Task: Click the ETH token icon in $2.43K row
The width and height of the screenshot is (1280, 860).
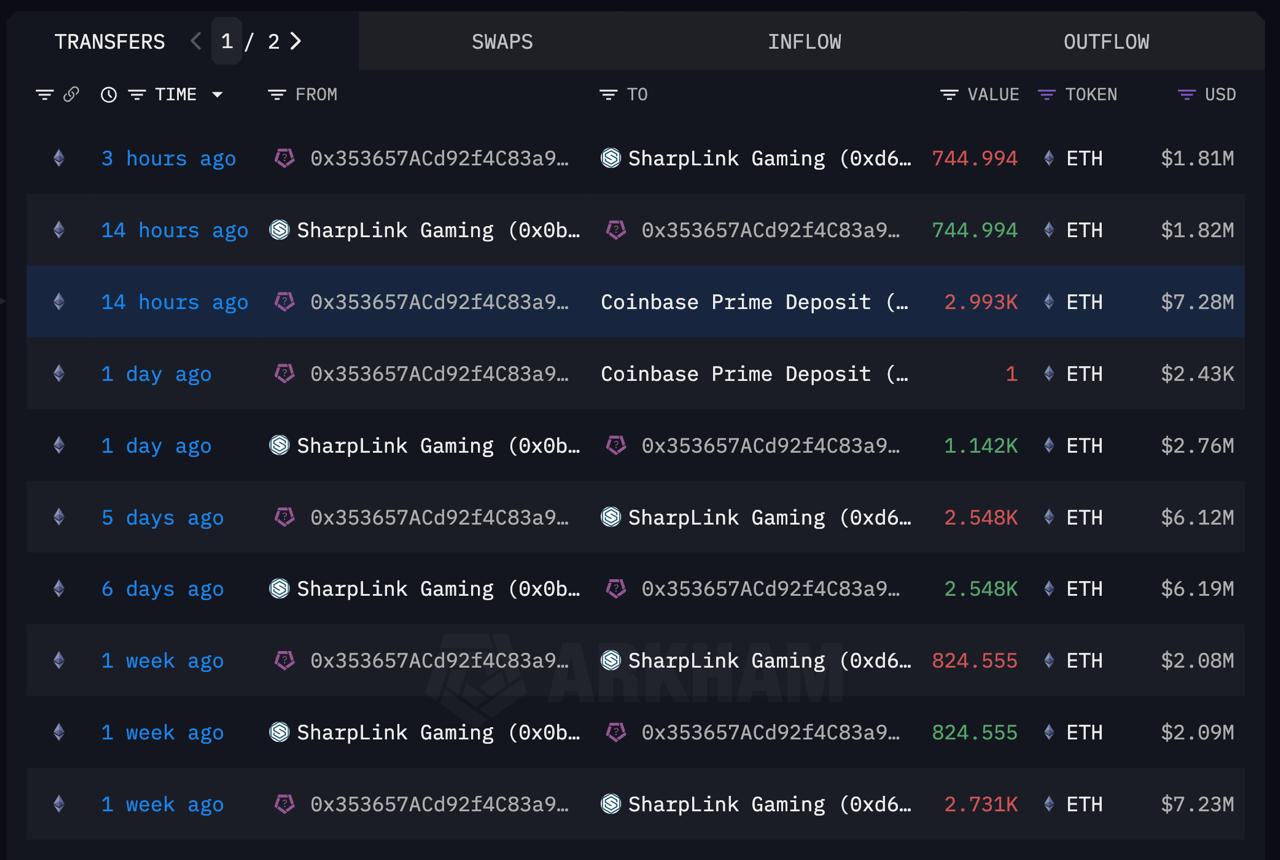Action: click(1049, 373)
